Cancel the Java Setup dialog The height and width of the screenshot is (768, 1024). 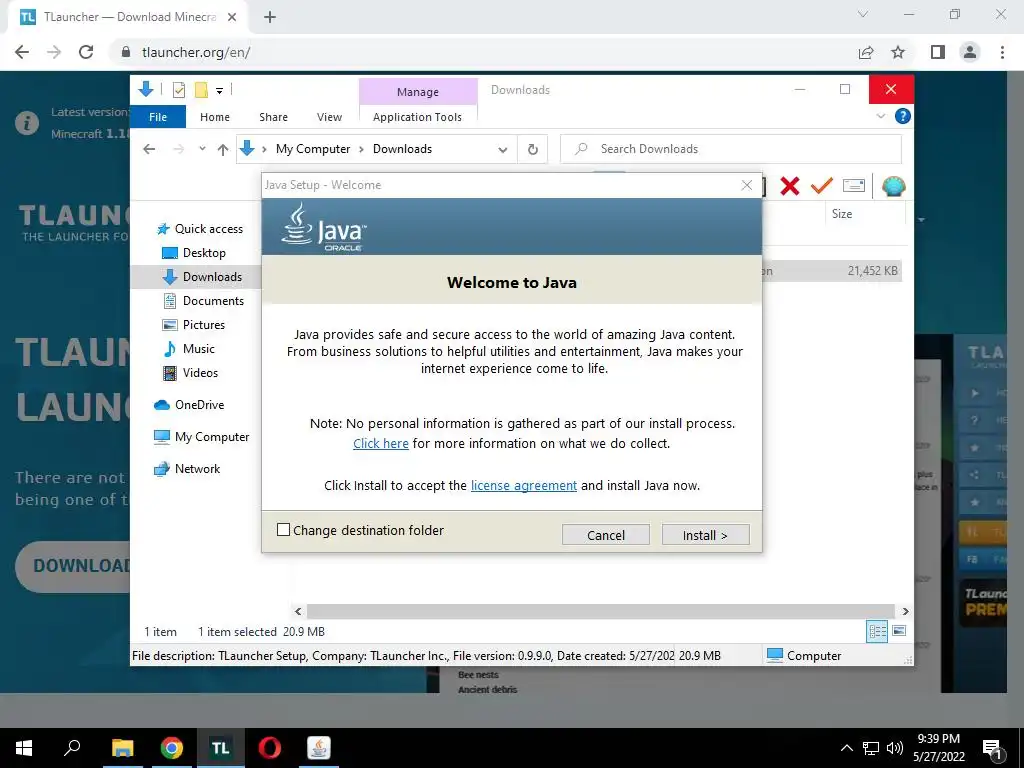[605, 535]
